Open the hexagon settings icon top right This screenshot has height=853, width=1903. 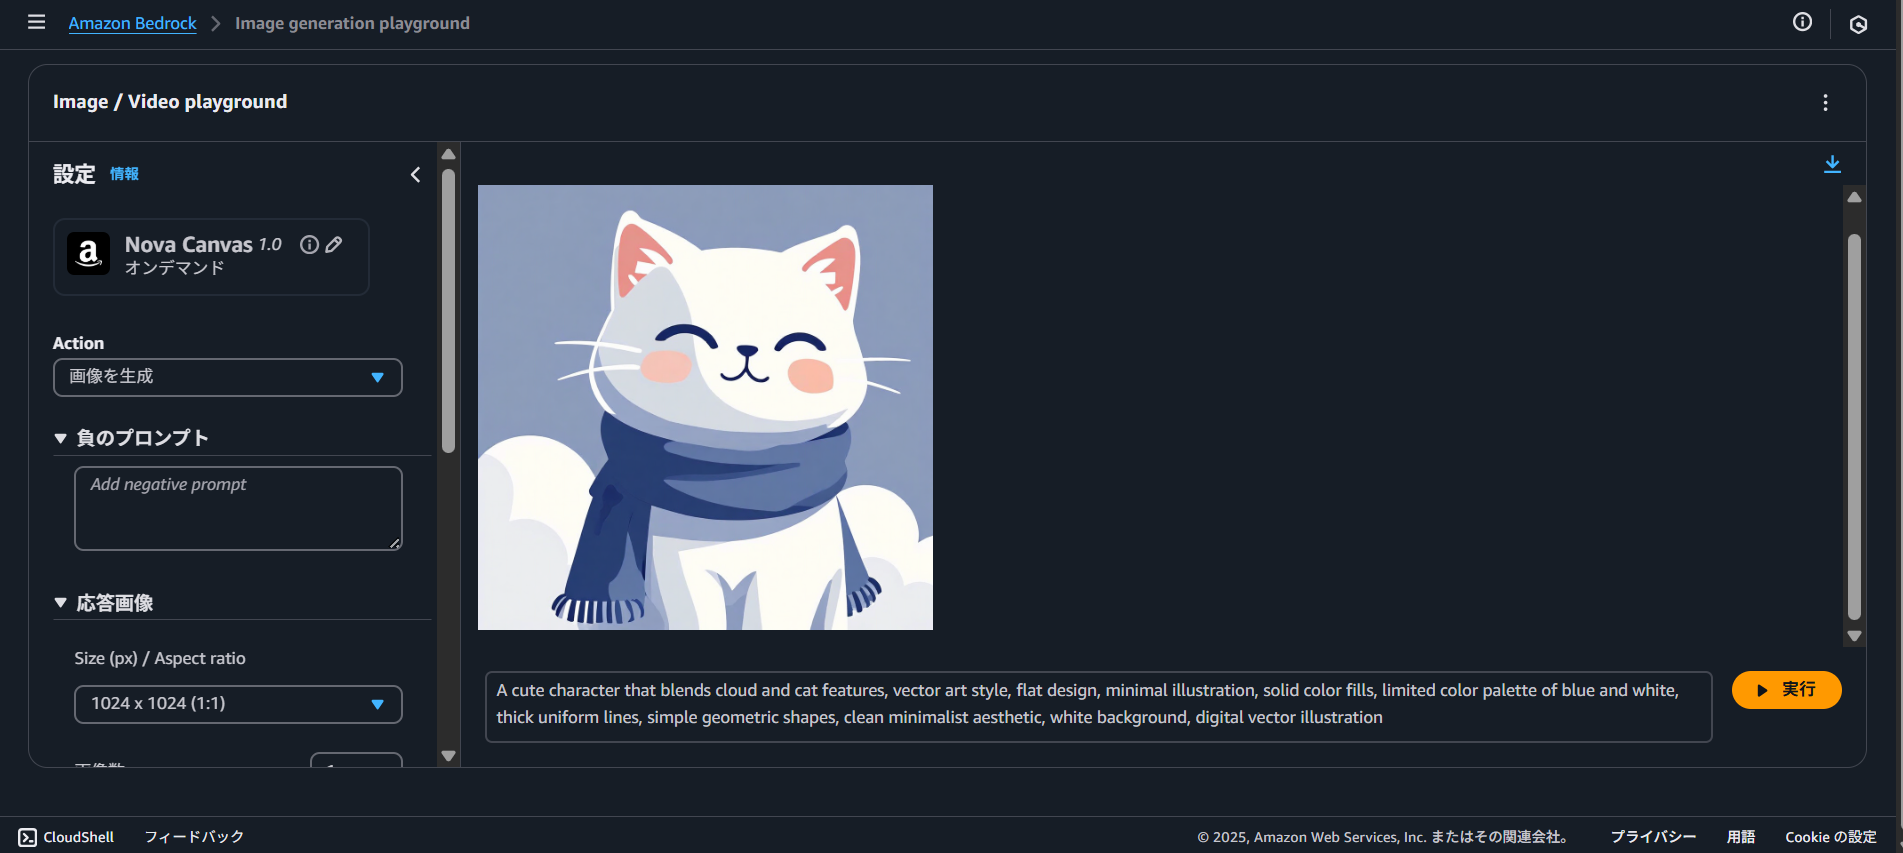coord(1858,24)
